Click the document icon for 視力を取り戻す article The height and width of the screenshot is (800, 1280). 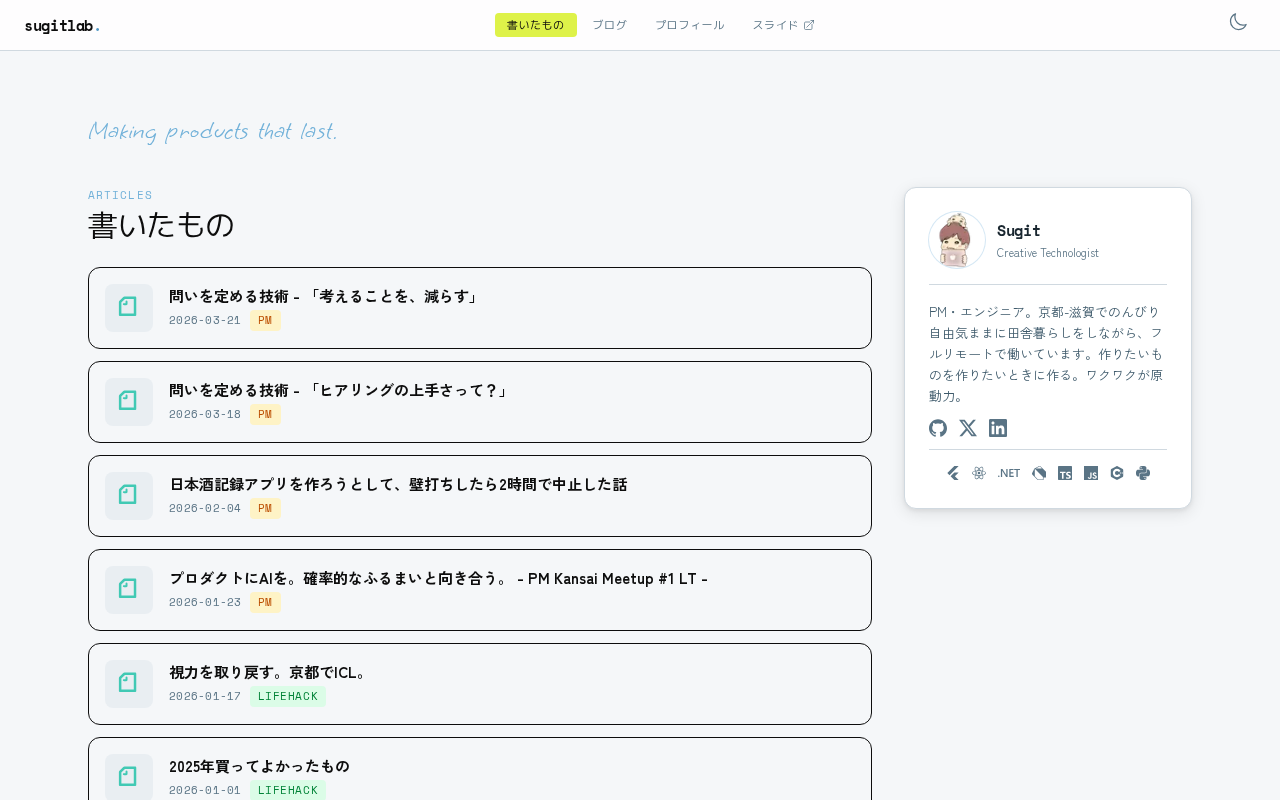(x=129, y=684)
